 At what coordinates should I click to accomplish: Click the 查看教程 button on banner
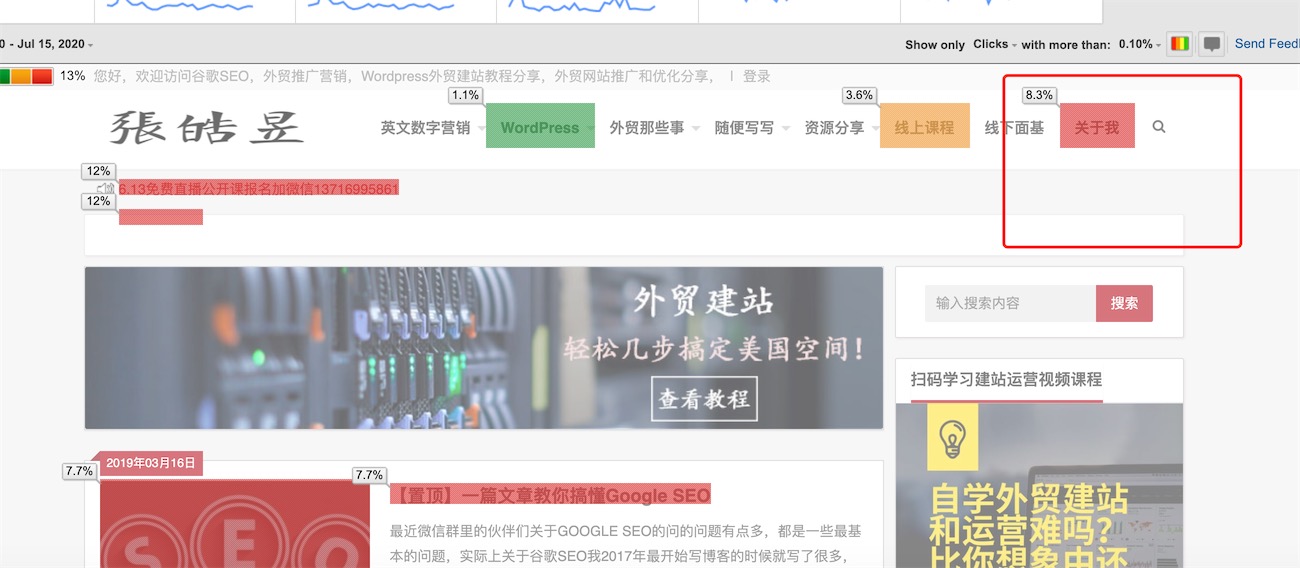(x=704, y=399)
